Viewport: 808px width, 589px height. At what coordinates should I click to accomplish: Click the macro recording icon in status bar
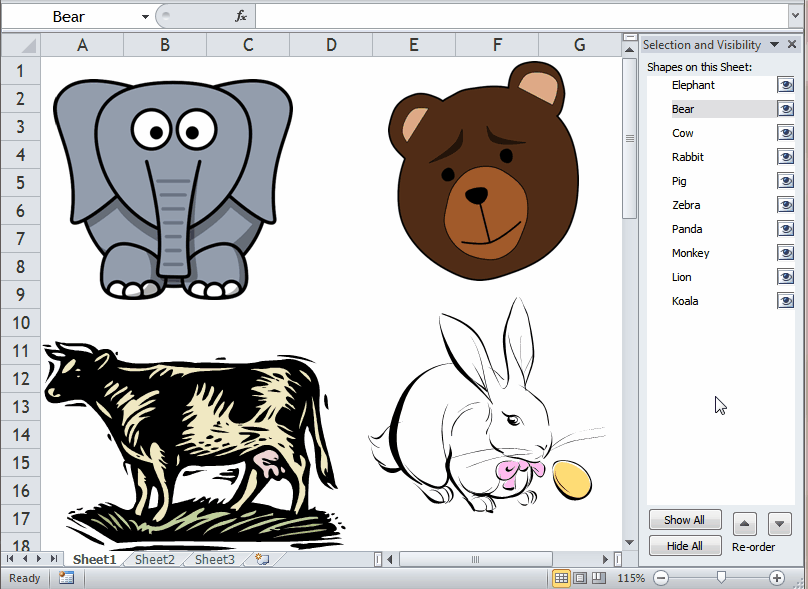pyautogui.click(x=66, y=578)
